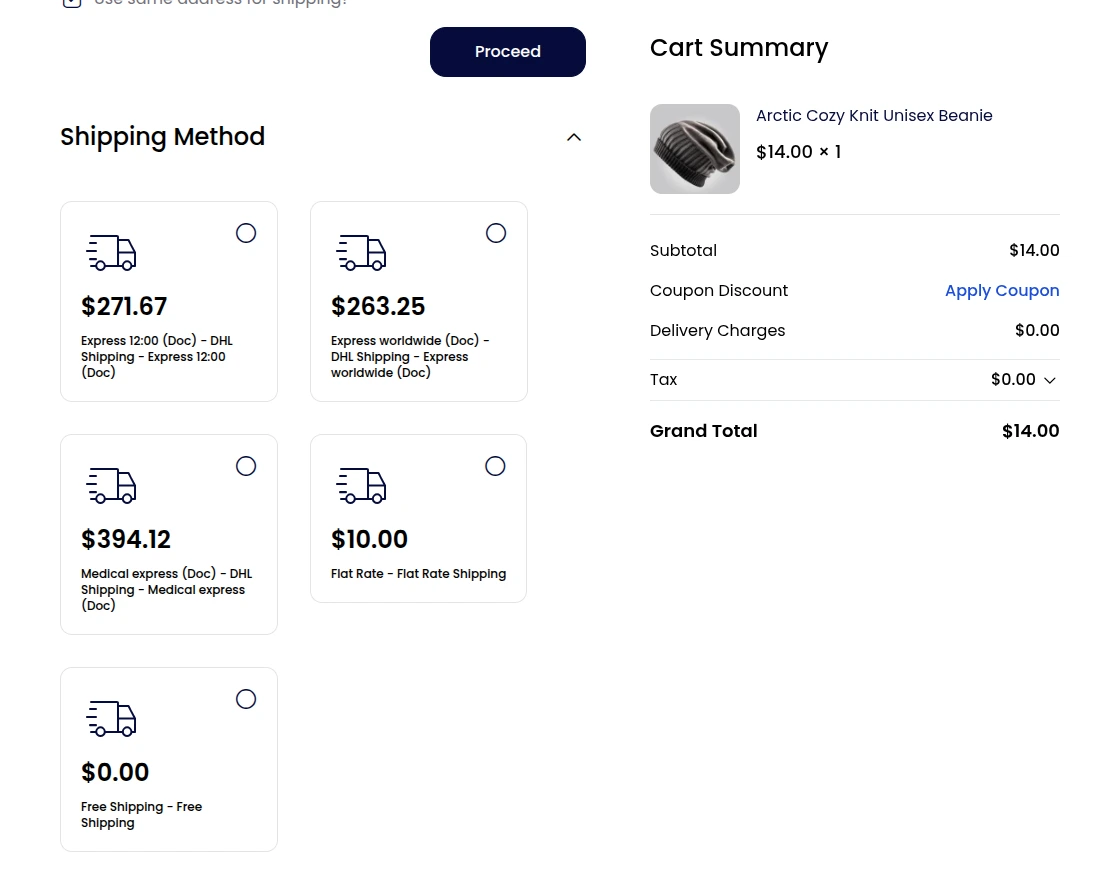Click the Flat Rate - Flat Rate Shipping label
The height and width of the screenshot is (880, 1120).
tap(419, 574)
